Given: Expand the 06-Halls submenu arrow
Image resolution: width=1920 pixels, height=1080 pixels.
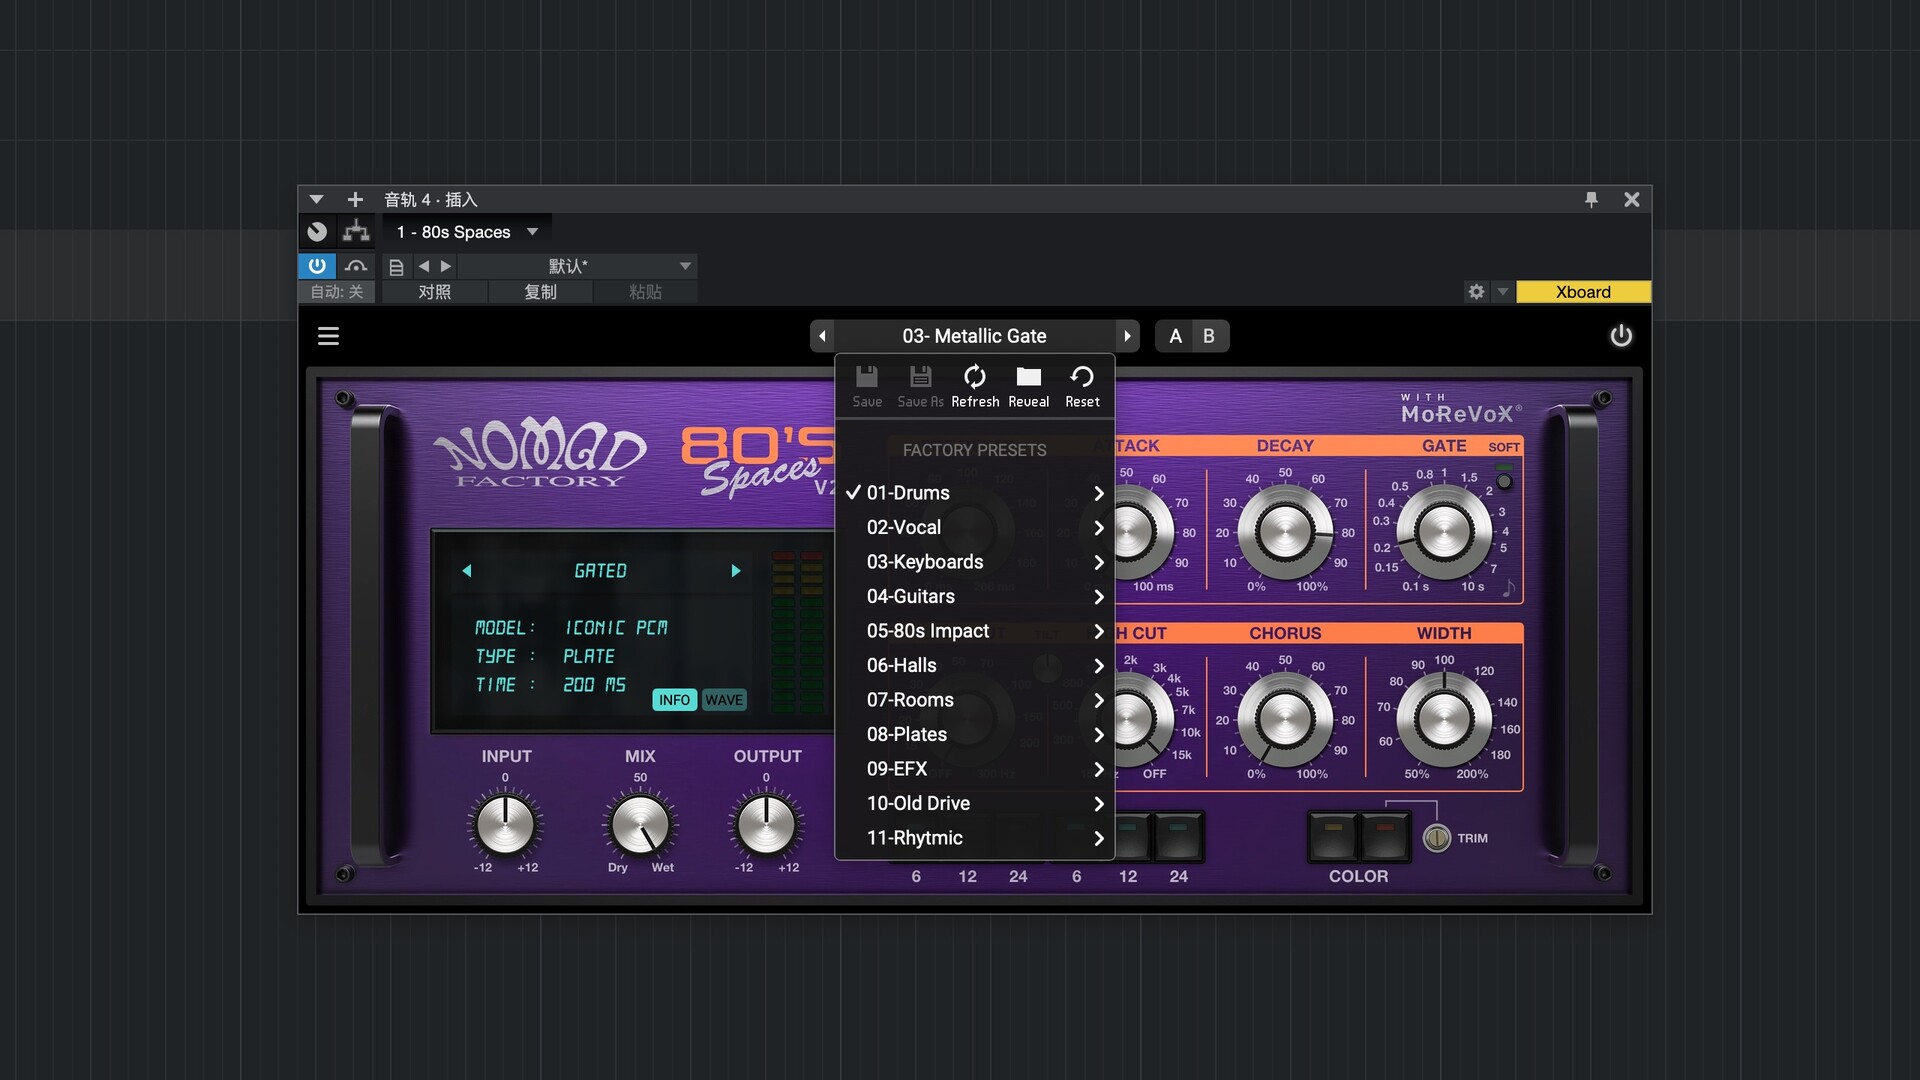Looking at the screenshot, I should tap(1098, 666).
